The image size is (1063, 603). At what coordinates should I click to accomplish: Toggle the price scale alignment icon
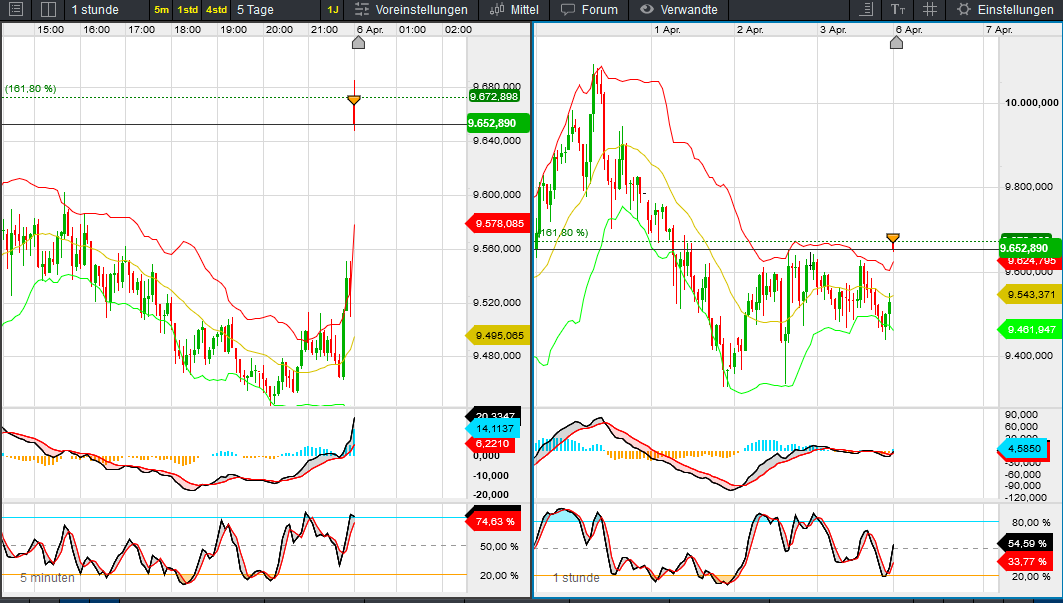coord(866,9)
